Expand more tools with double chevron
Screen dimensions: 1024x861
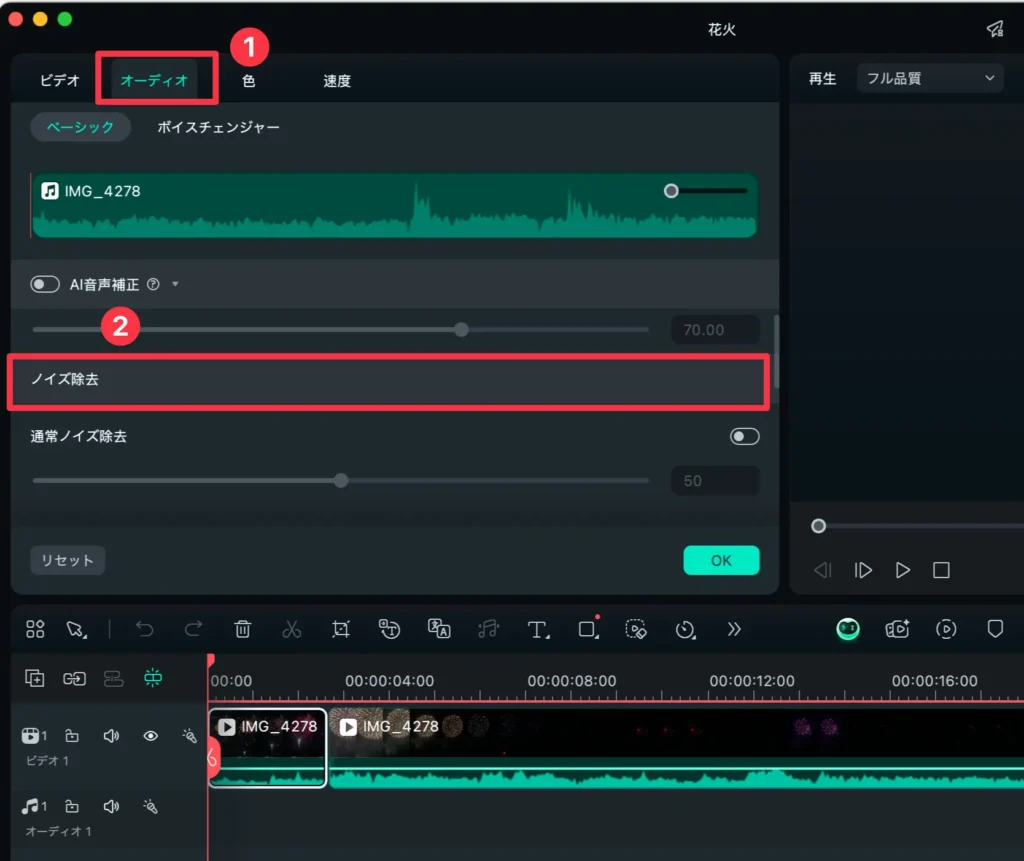click(734, 629)
